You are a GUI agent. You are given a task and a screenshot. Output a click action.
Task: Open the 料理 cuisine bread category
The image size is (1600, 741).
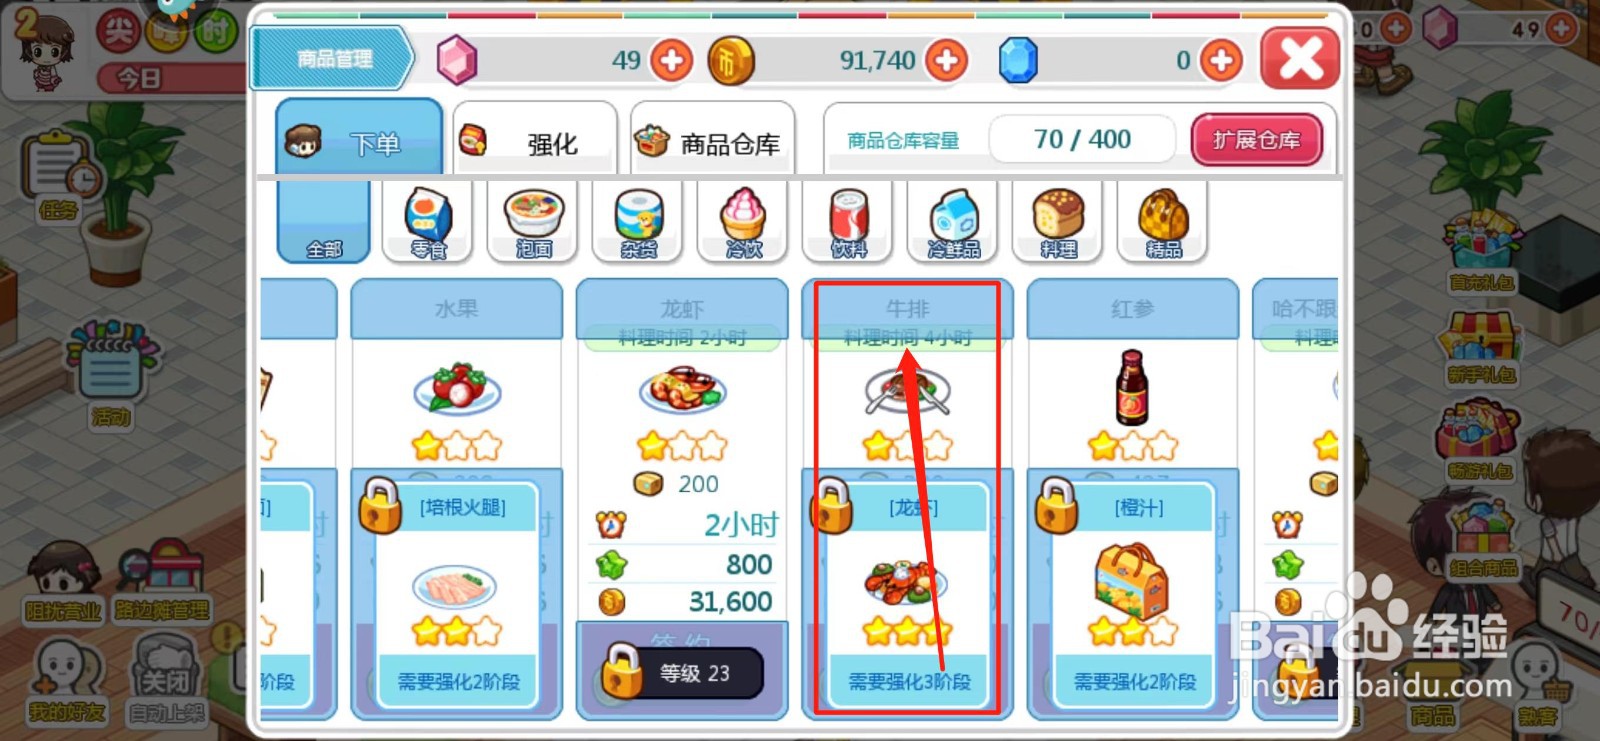(x=1058, y=222)
